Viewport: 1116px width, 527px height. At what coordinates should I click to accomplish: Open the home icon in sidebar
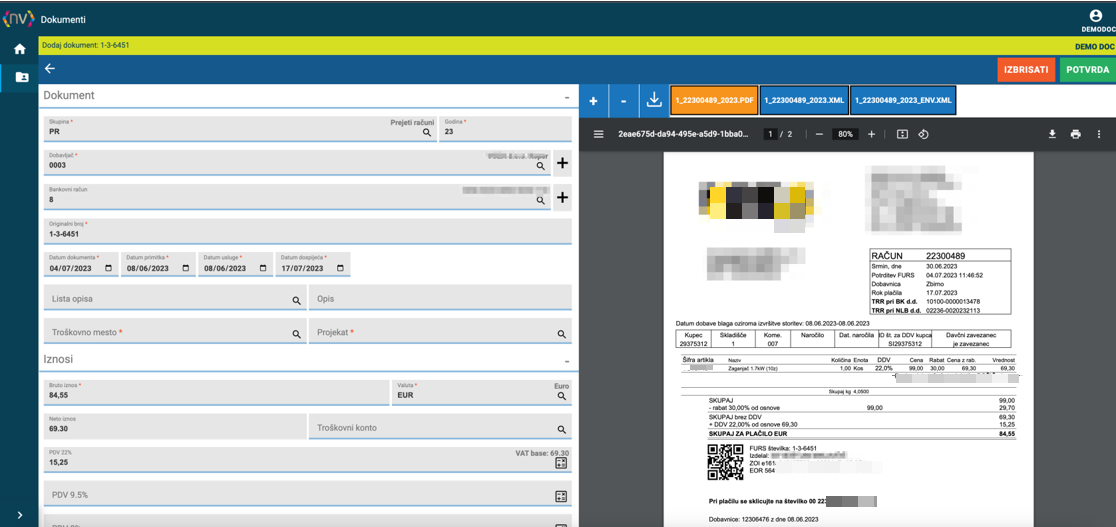pyautogui.click(x=20, y=49)
